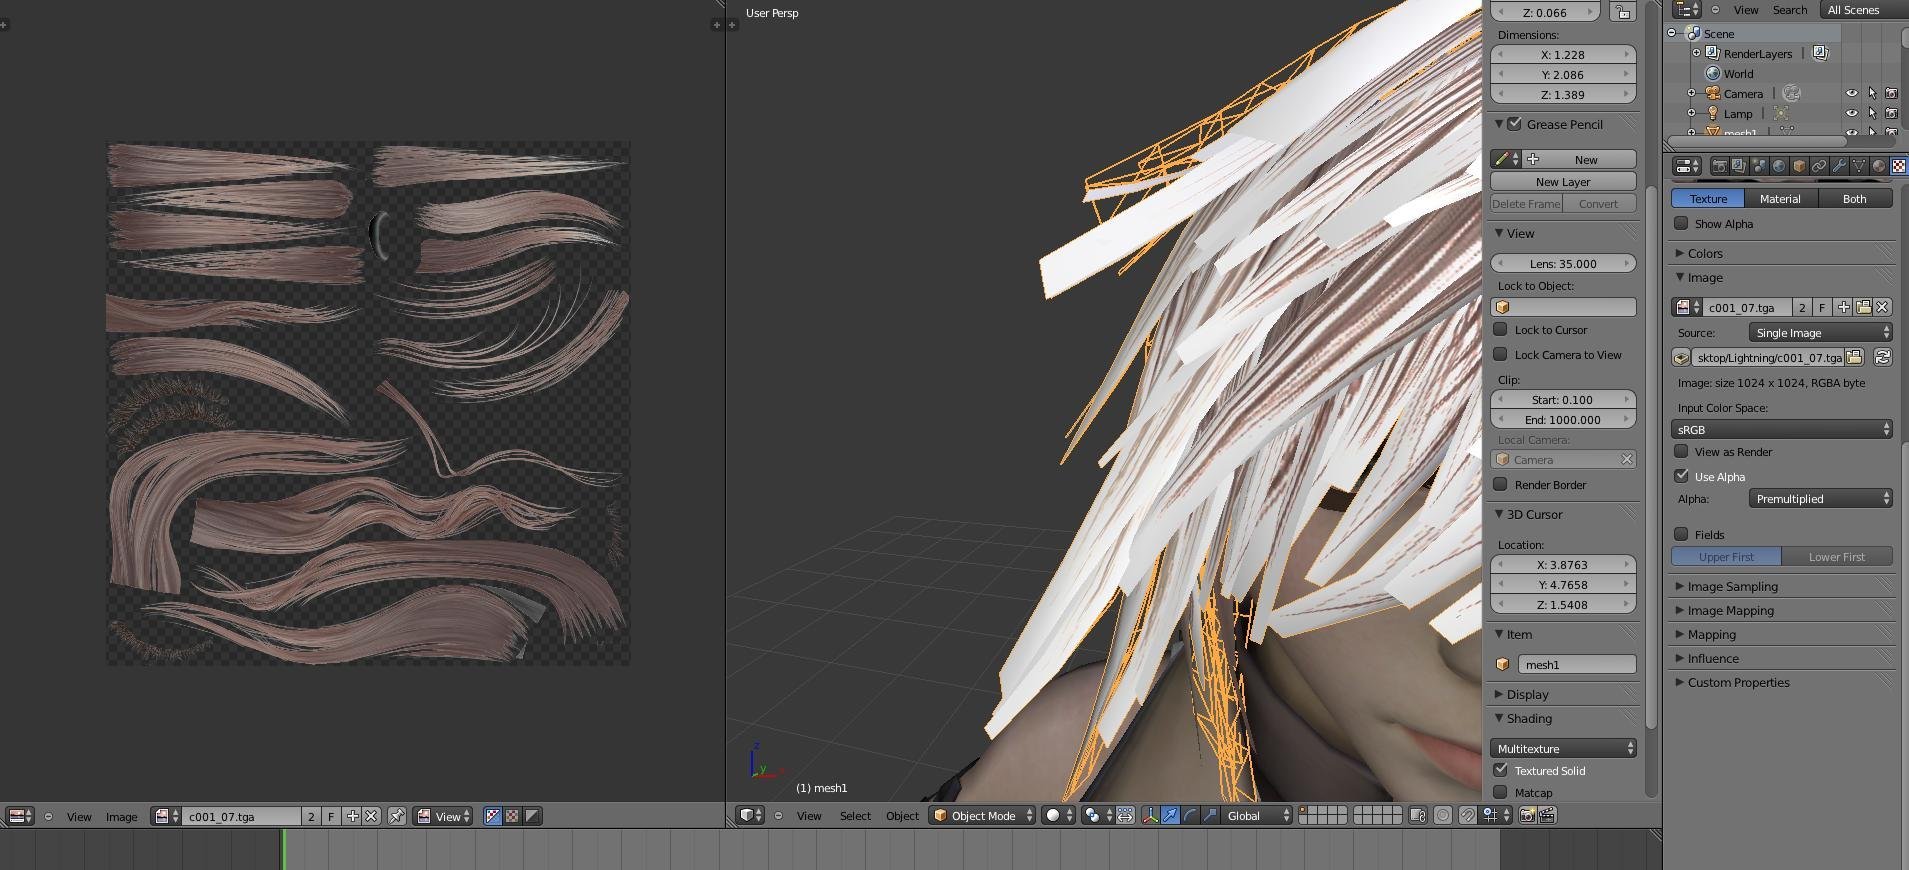Toggle proportional editing circle icon

1443,815
